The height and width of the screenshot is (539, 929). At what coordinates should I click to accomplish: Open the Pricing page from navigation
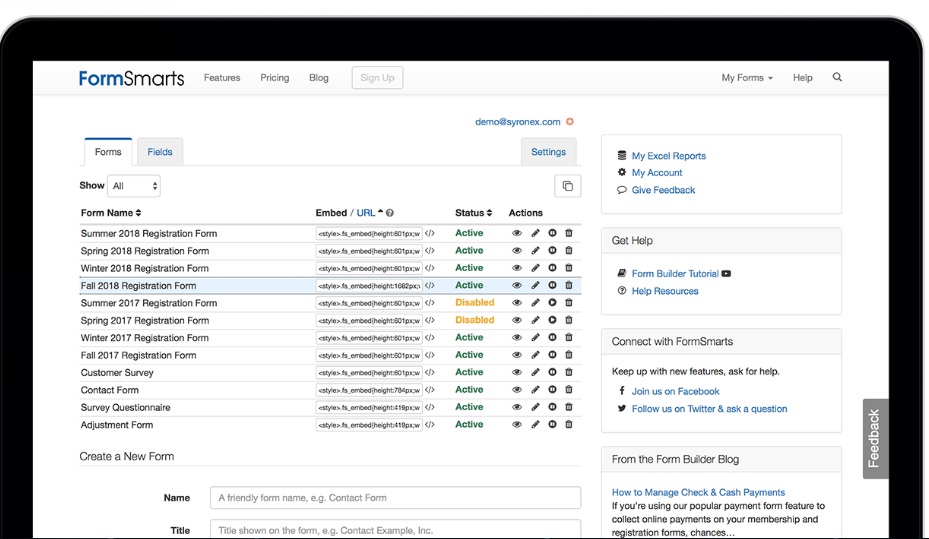[275, 78]
